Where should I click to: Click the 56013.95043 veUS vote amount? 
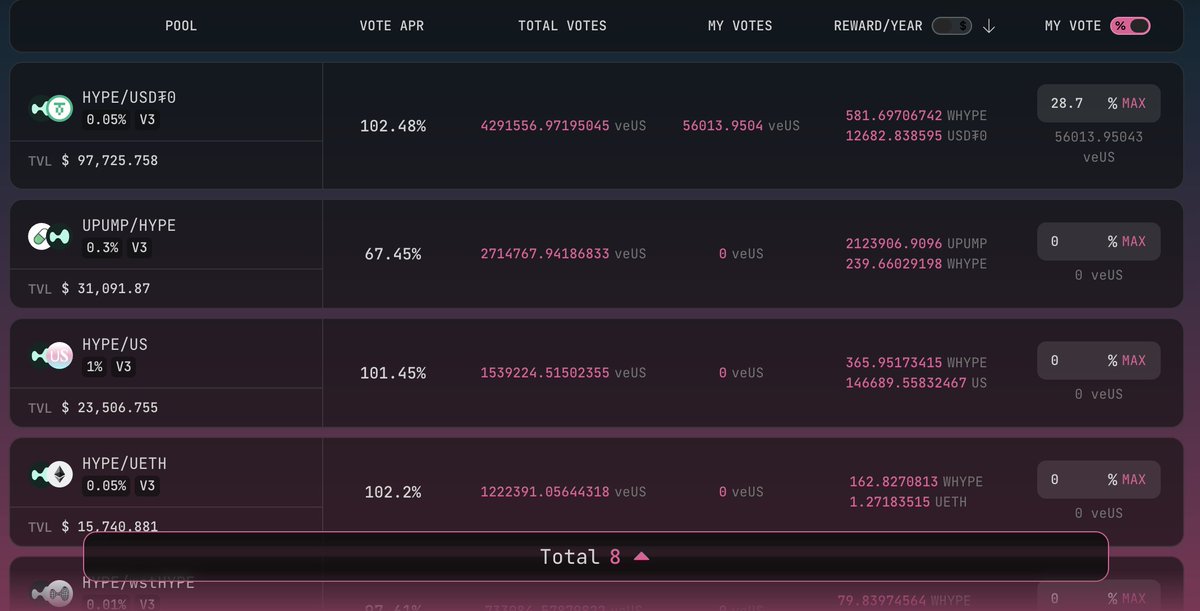click(x=1099, y=147)
